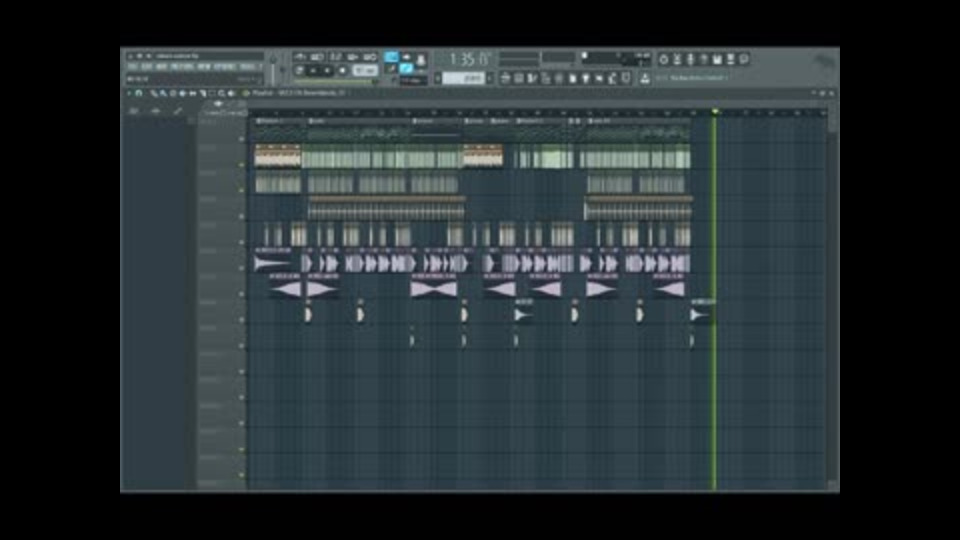
Task: Select the Playback speaker tool in Playlist
Action: (231, 93)
